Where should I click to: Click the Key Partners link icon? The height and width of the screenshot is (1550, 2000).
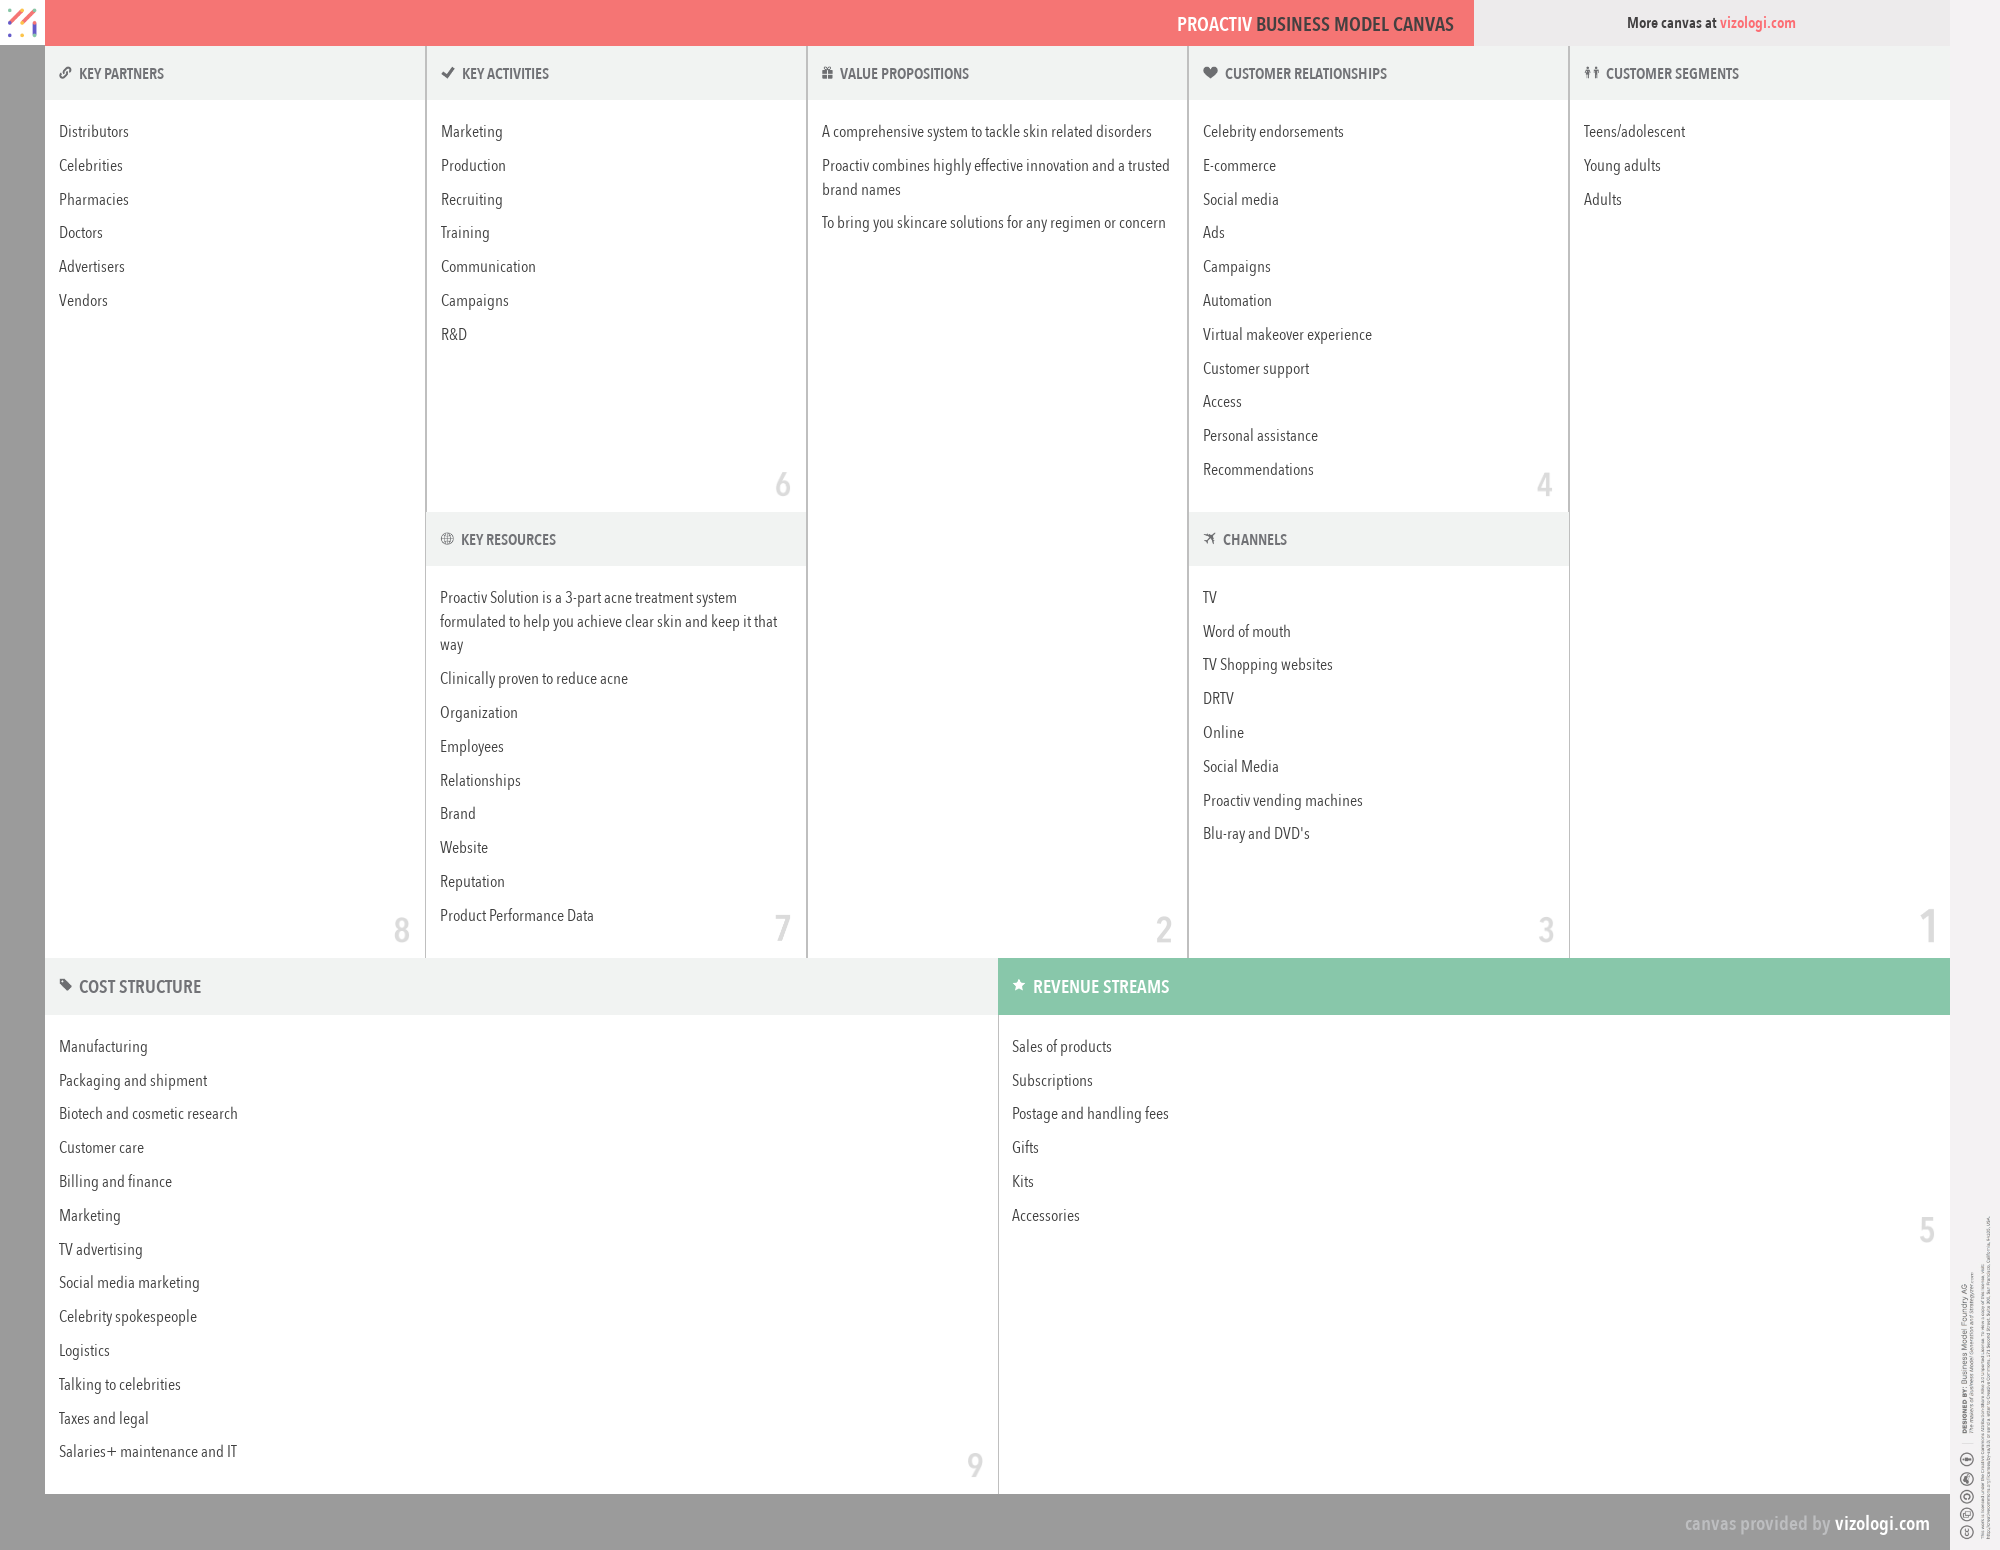click(65, 73)
